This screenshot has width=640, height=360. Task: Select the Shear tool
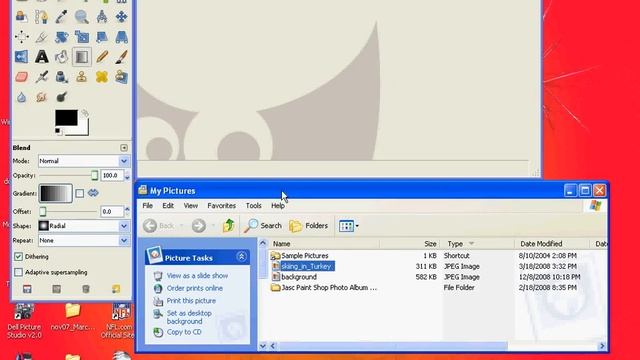point(102,37)
